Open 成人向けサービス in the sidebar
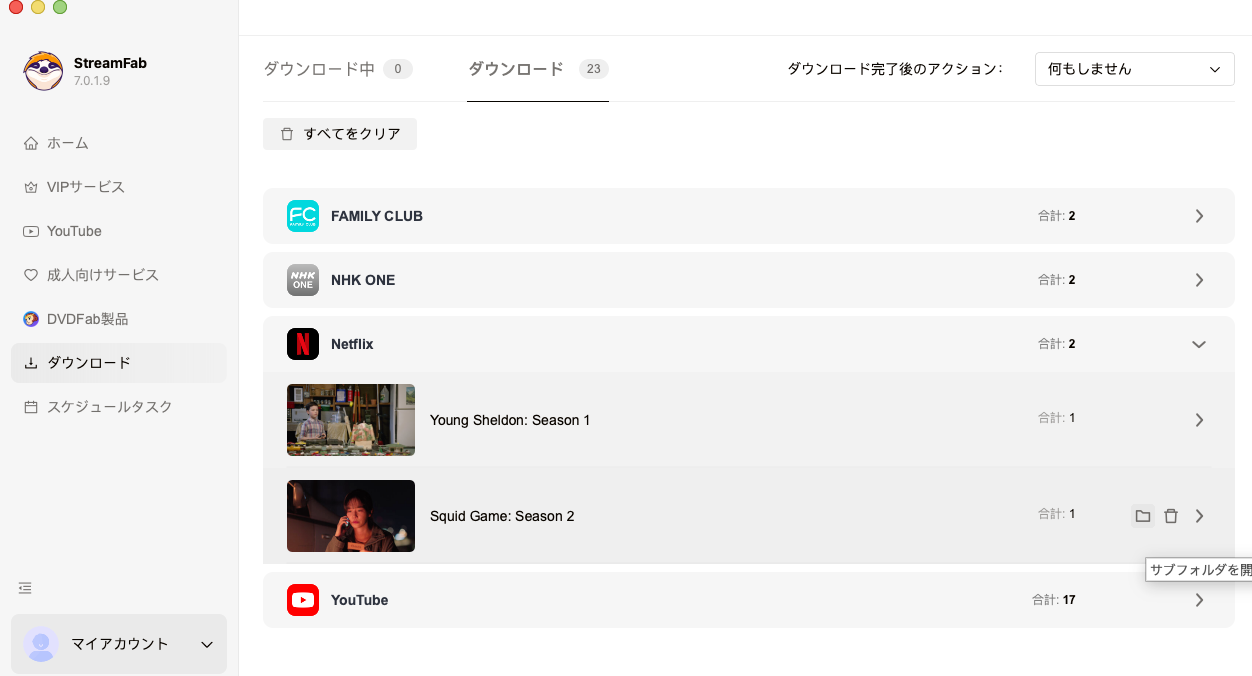 119,275
